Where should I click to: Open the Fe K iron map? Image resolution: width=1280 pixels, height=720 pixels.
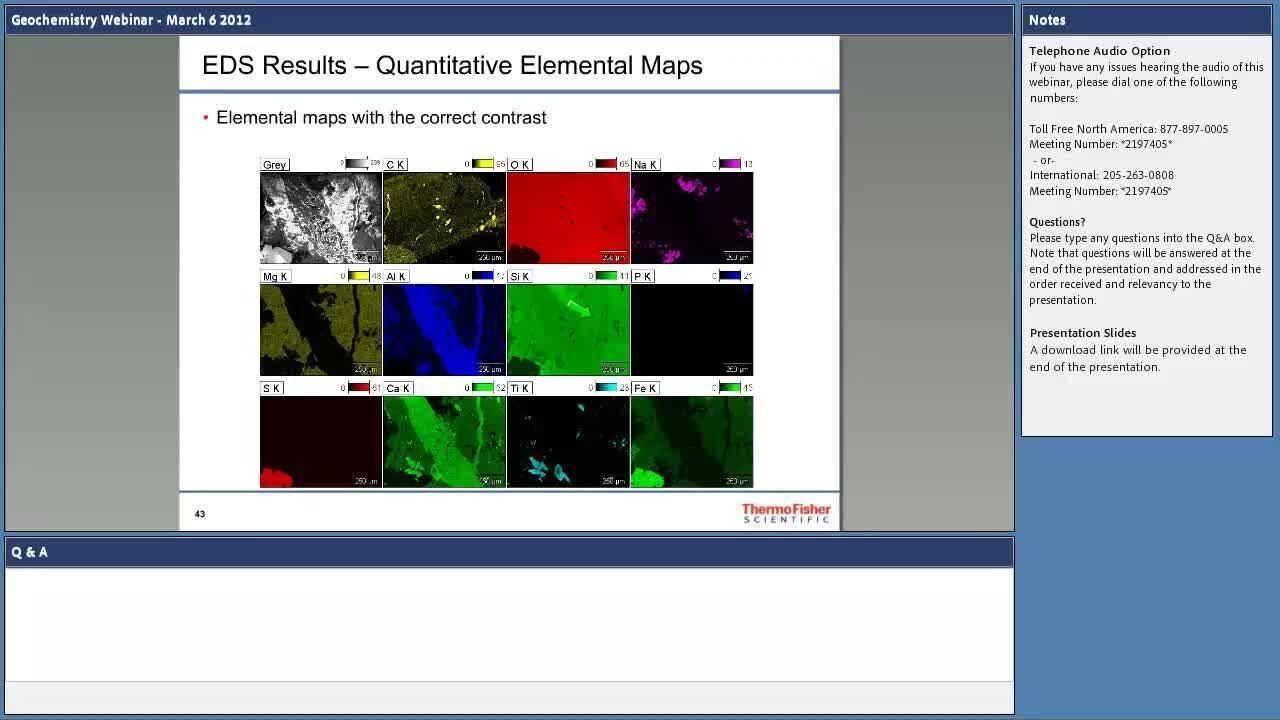click(692, 442)
